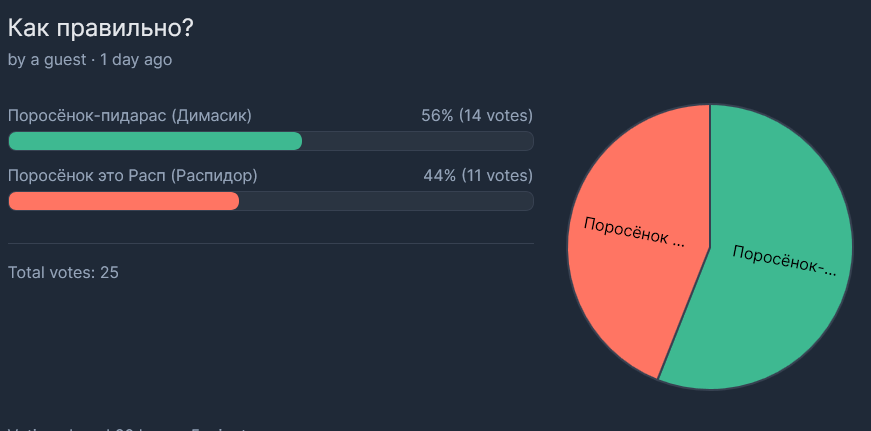The height and width of the screenshot is (431, 871).
Task: Click the "Total votes: 25" text
Action: (x=63, y=273)
